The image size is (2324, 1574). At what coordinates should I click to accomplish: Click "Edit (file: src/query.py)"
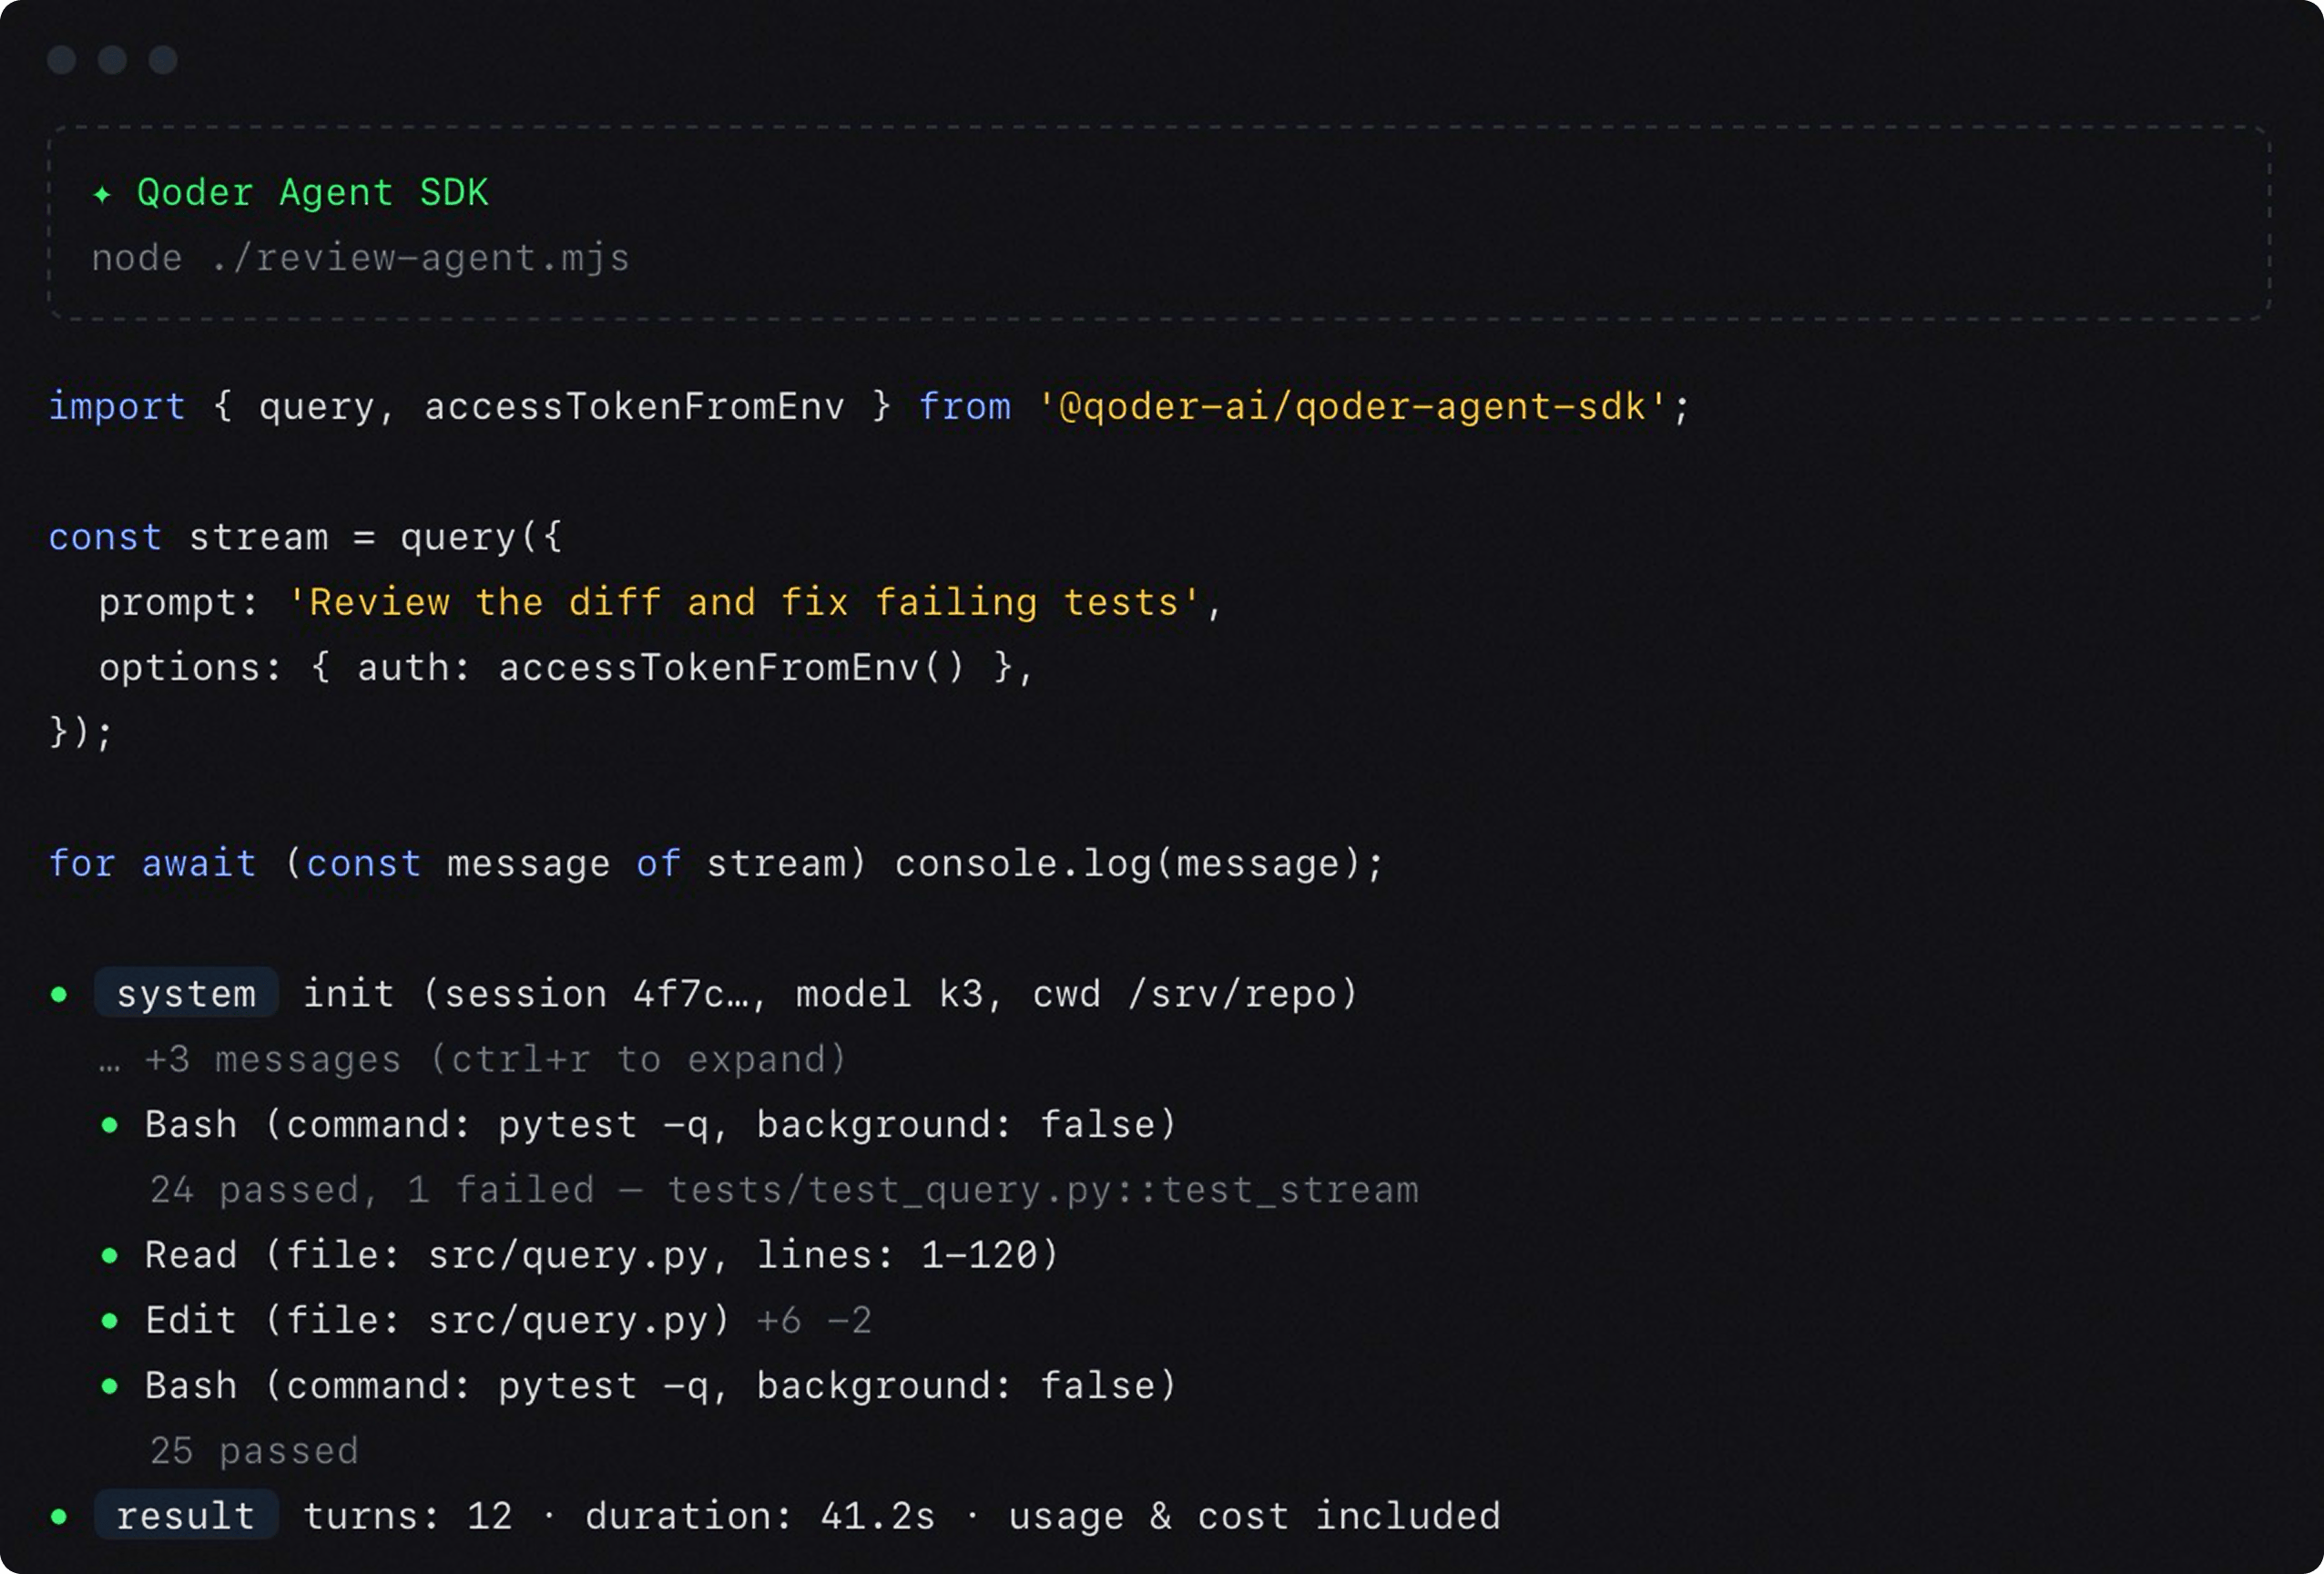[437, 1321]
